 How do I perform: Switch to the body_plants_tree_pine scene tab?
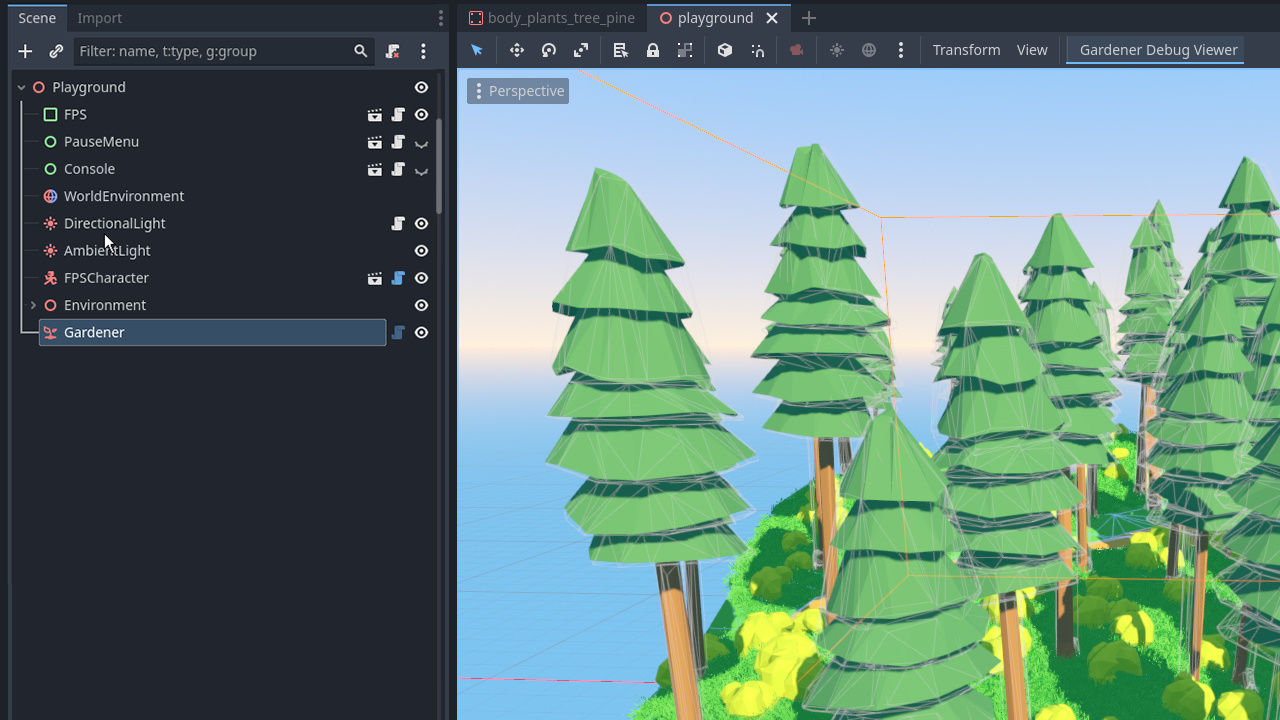[560, 17]
